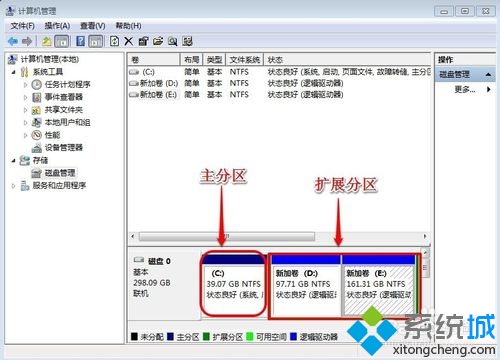Click the 事件查看器 tree icon
The image size is (500, 360).
click(36, 97)
